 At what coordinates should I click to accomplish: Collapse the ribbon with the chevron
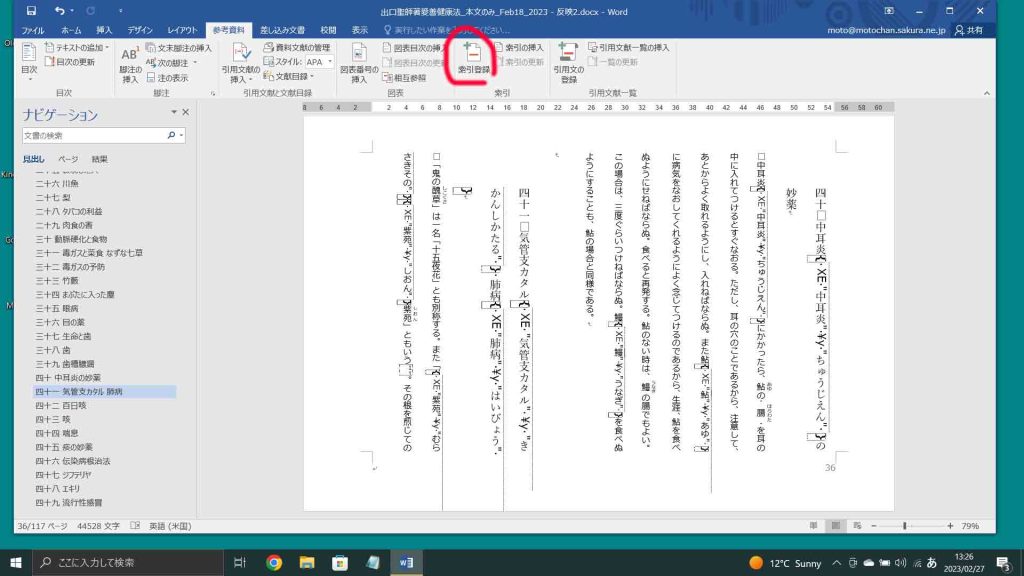click(986, 93)
